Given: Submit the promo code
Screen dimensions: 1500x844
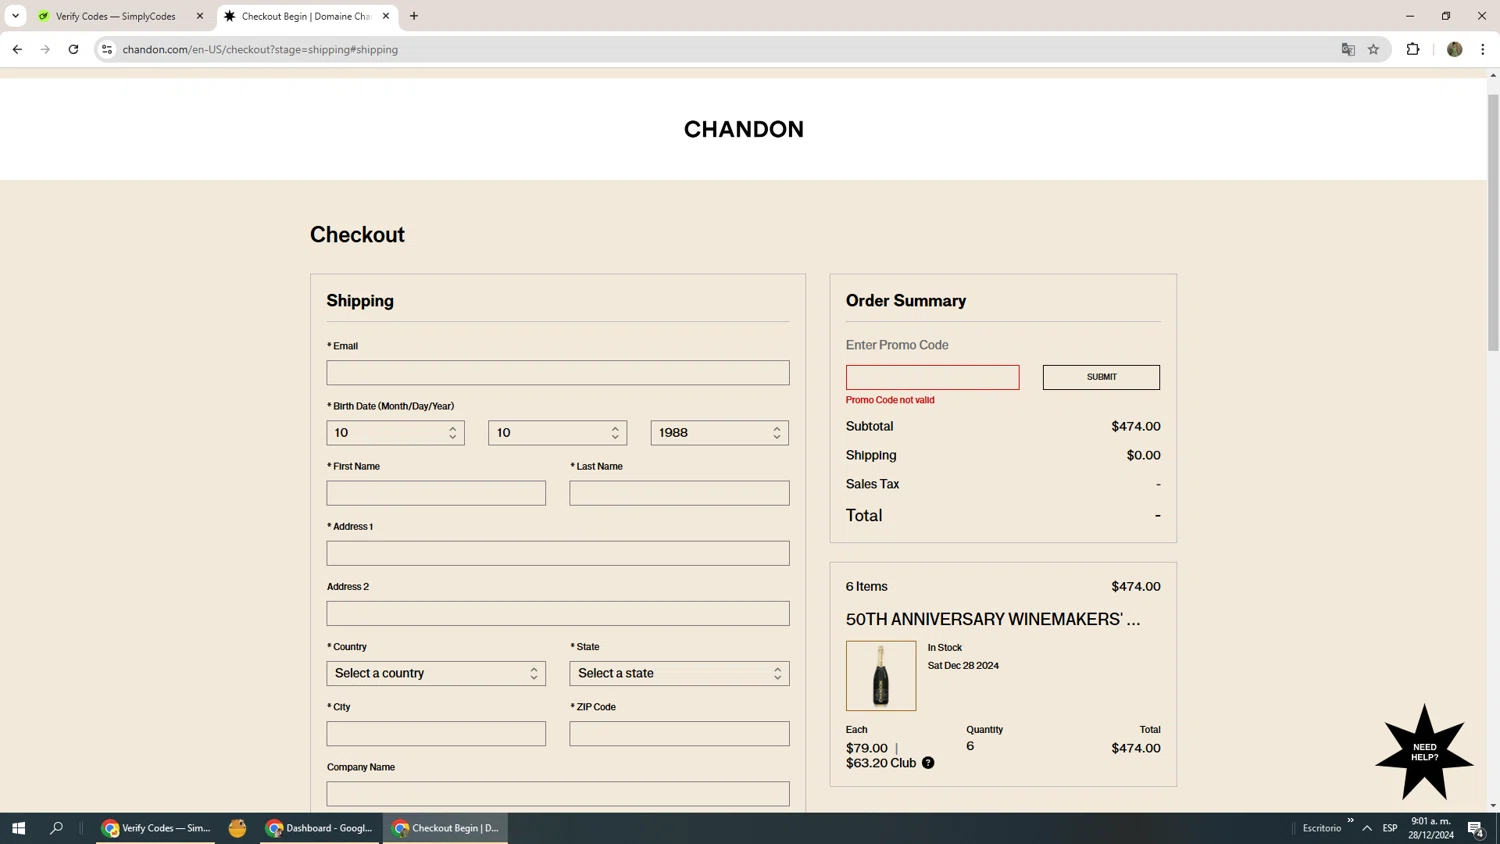Looking at the screenshot, I should (1101, 377).
